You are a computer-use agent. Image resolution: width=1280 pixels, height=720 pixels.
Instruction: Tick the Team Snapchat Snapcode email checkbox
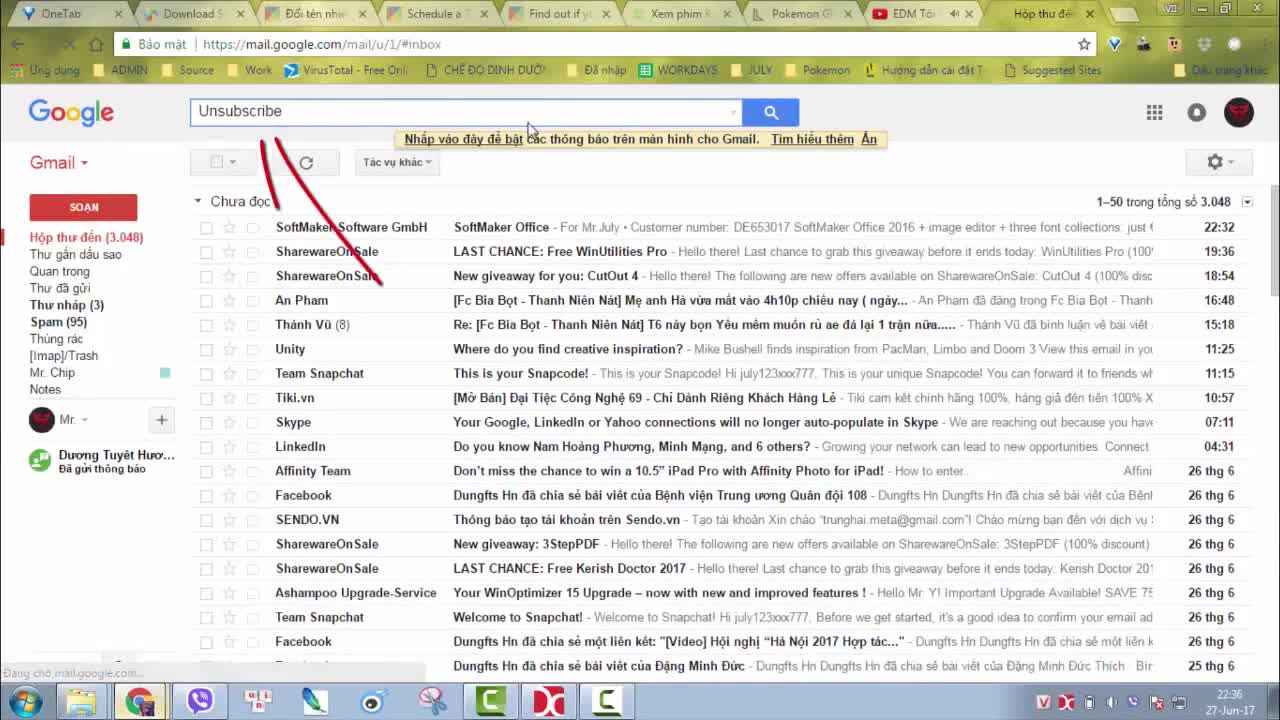coord(206,374)
